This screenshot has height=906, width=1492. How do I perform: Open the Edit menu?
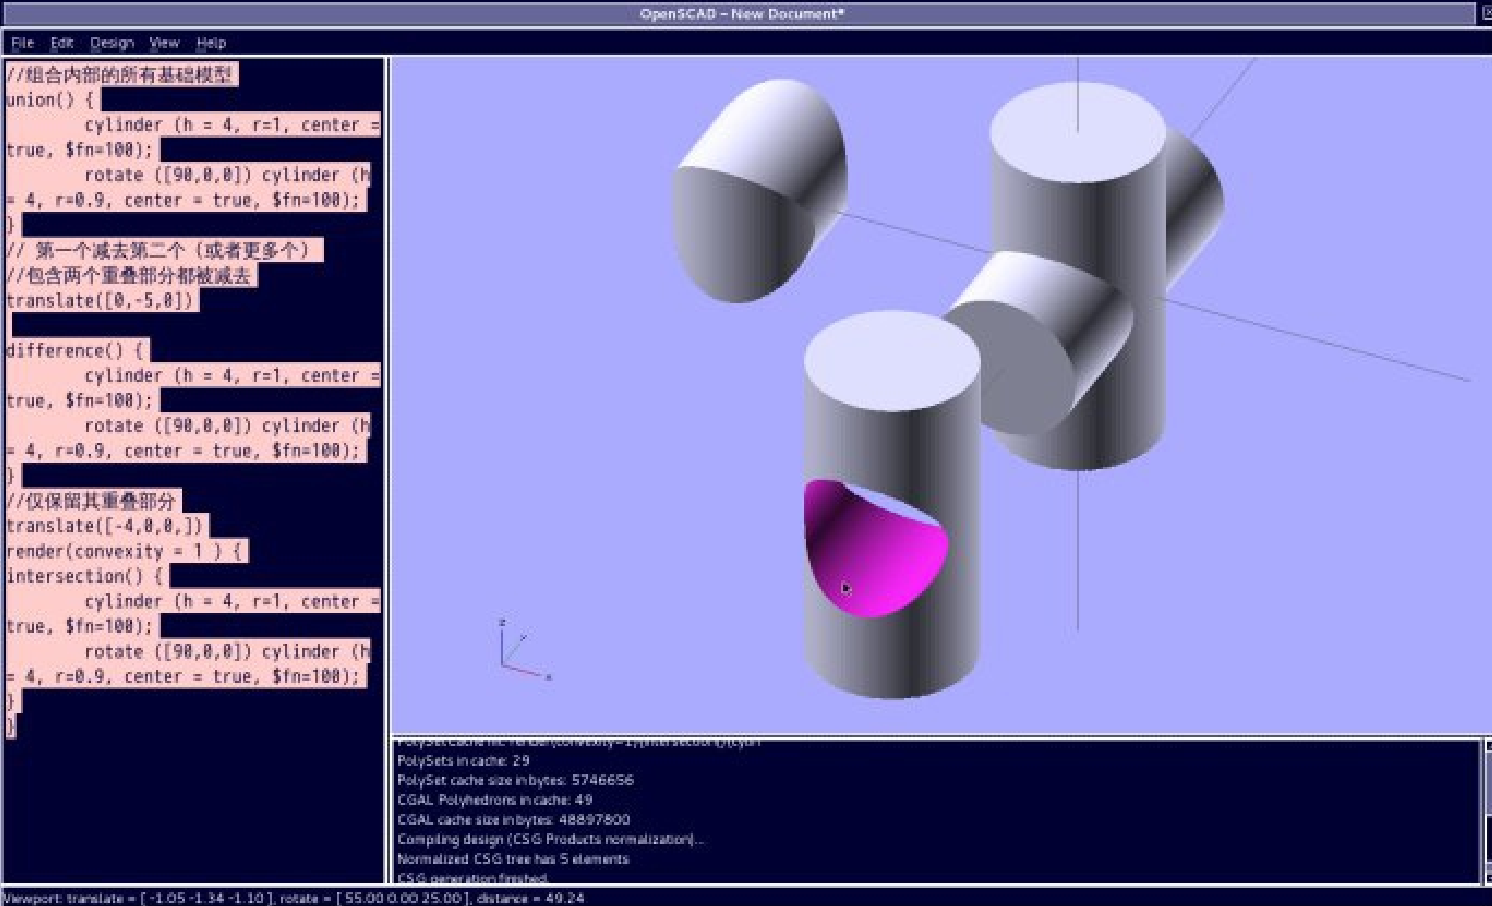coord(62,43)
